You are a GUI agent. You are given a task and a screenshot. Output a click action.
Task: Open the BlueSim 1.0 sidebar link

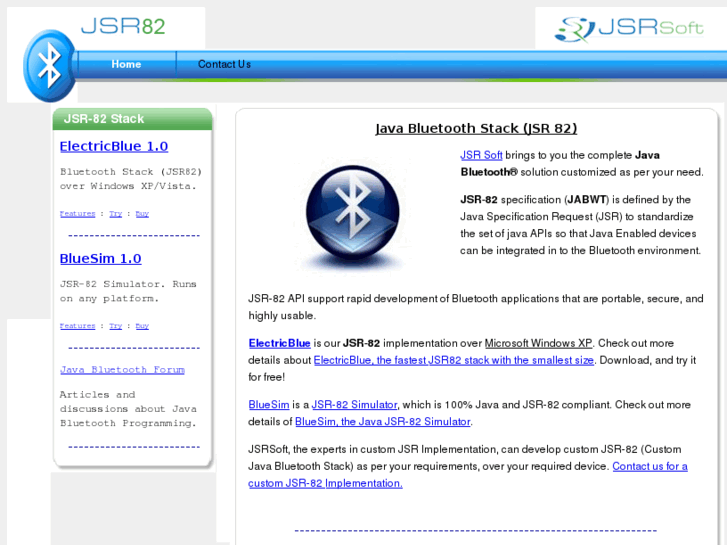click(x=101, y=258)
